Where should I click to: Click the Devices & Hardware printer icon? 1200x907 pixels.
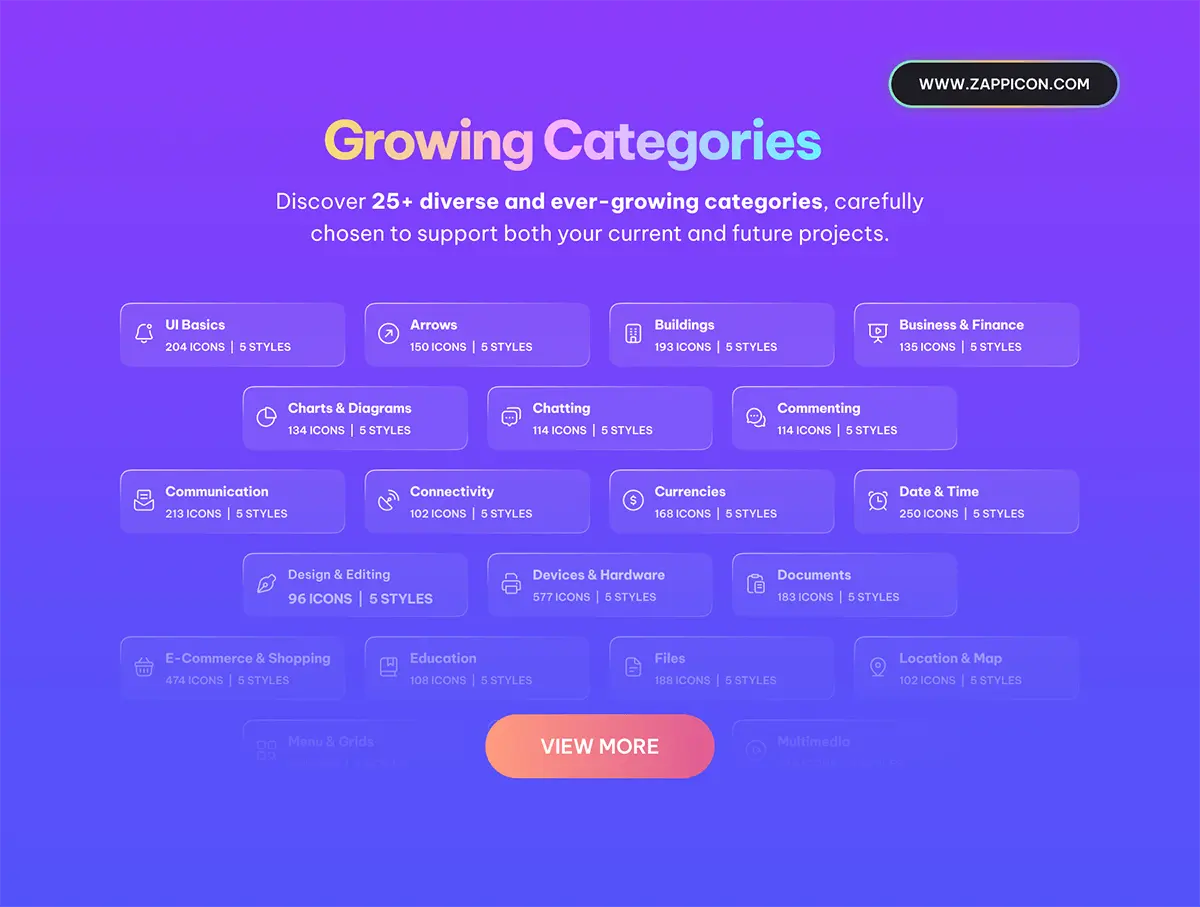[x=511, y=584]
